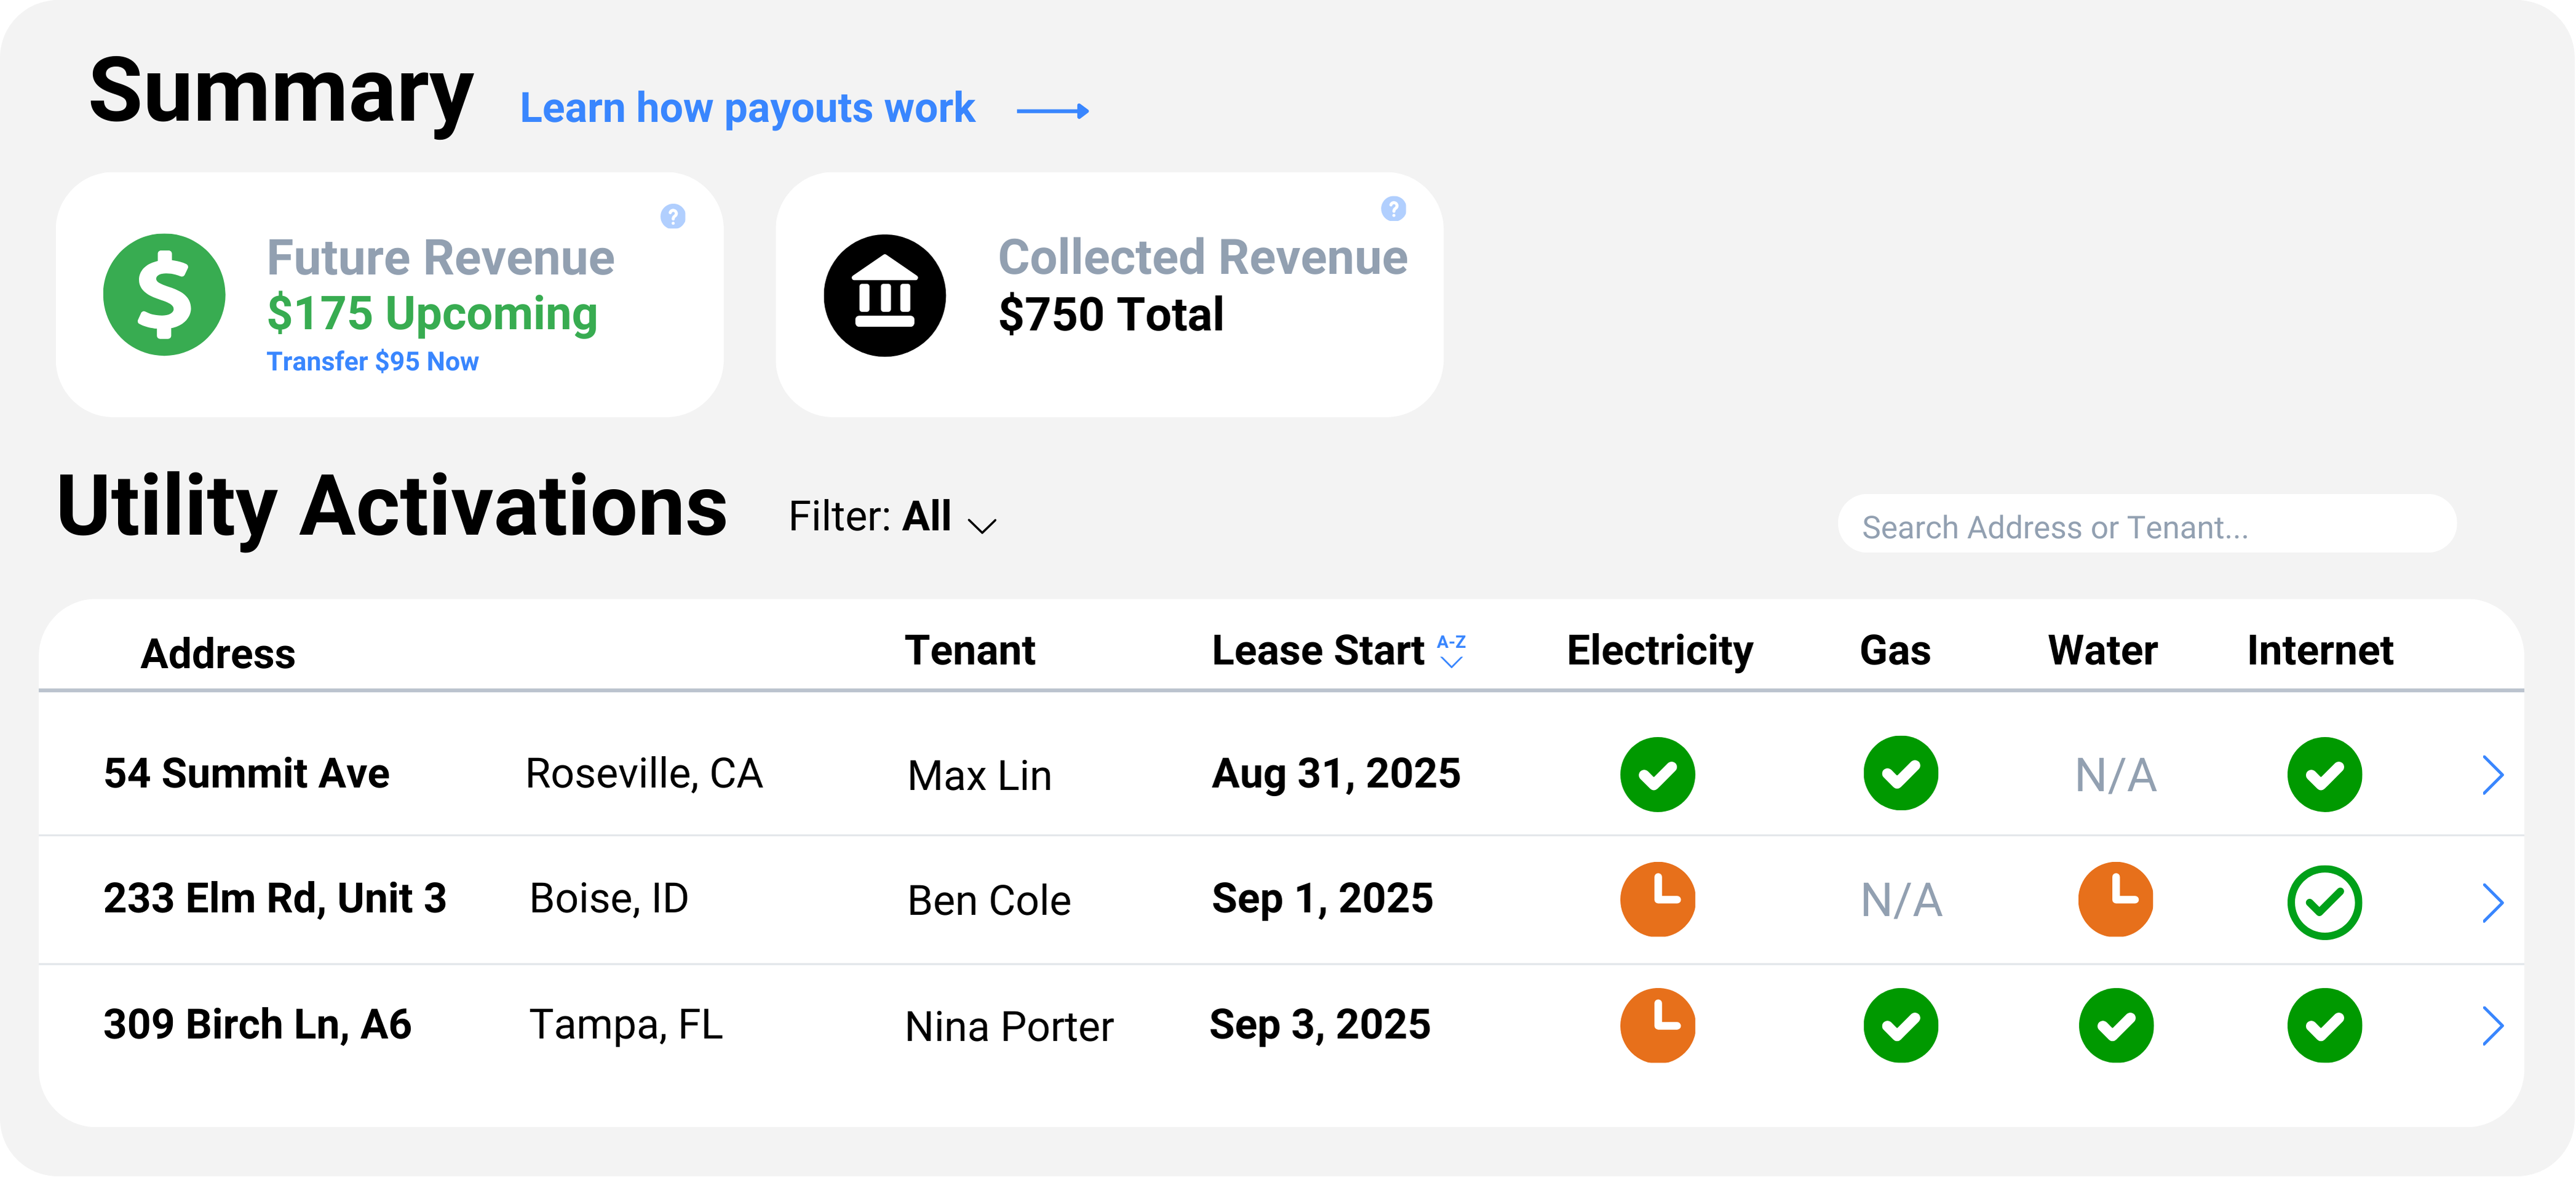Open row chevron for 309 Birch Ln, A6
This screenshot has height=1177, width=2576.
click(2492, 1025)
